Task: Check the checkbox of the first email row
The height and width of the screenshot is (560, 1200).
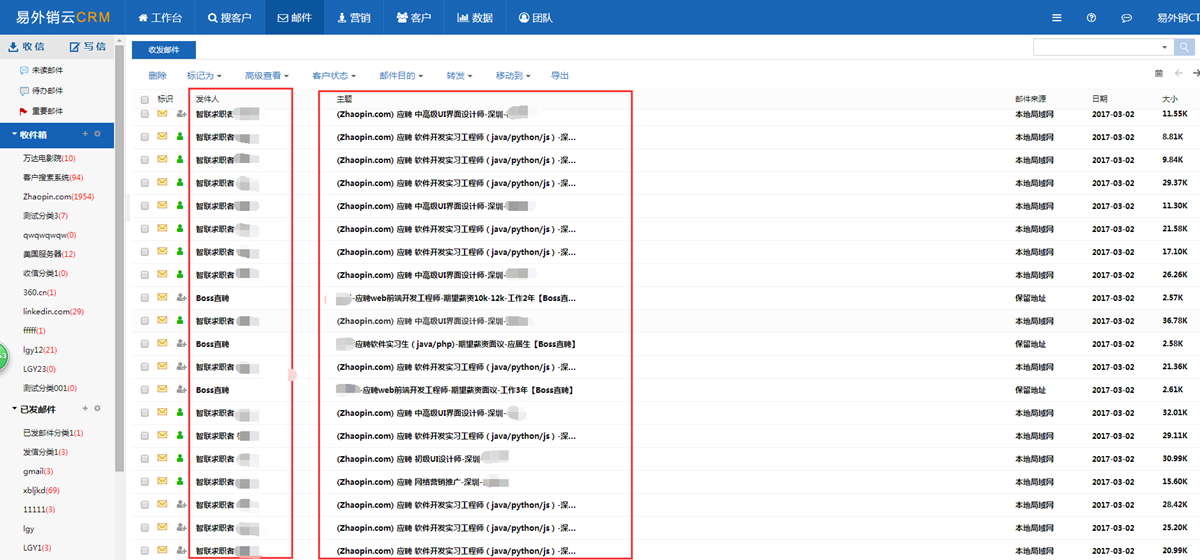Action: coord(144,114)
